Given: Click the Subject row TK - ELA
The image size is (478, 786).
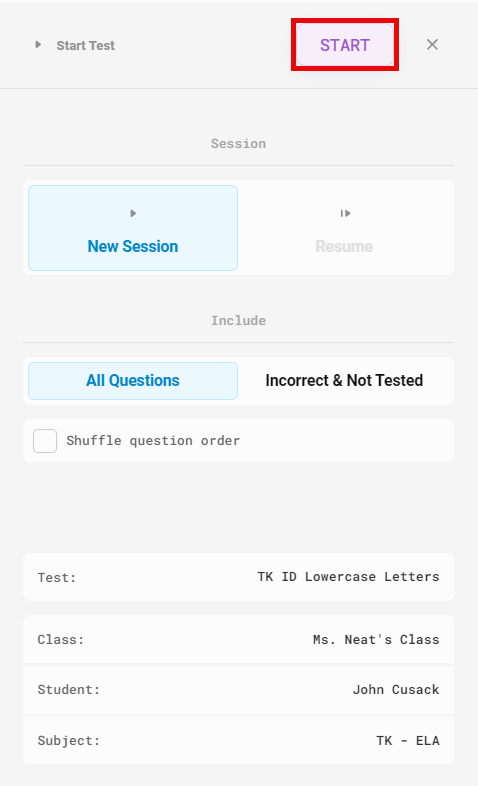Looking at the screenshot, I should tap(238, 740).
